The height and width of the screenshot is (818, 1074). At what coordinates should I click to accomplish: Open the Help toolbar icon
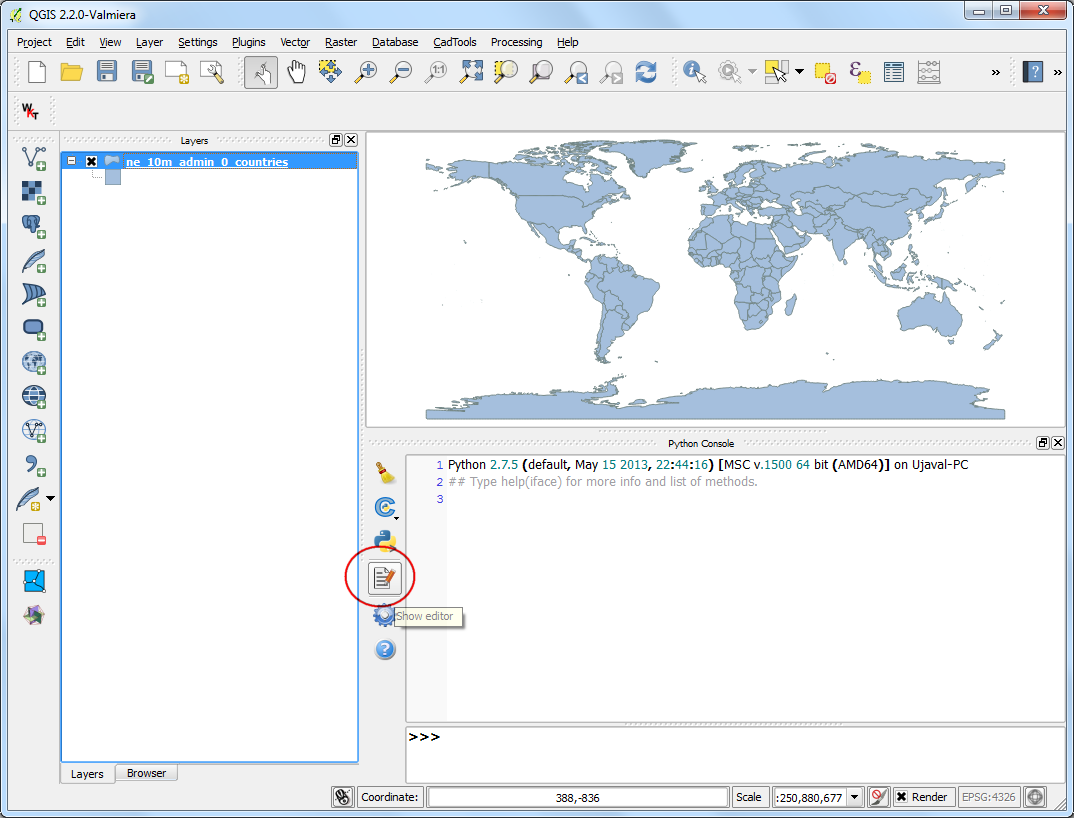(x=1032, y=71)
